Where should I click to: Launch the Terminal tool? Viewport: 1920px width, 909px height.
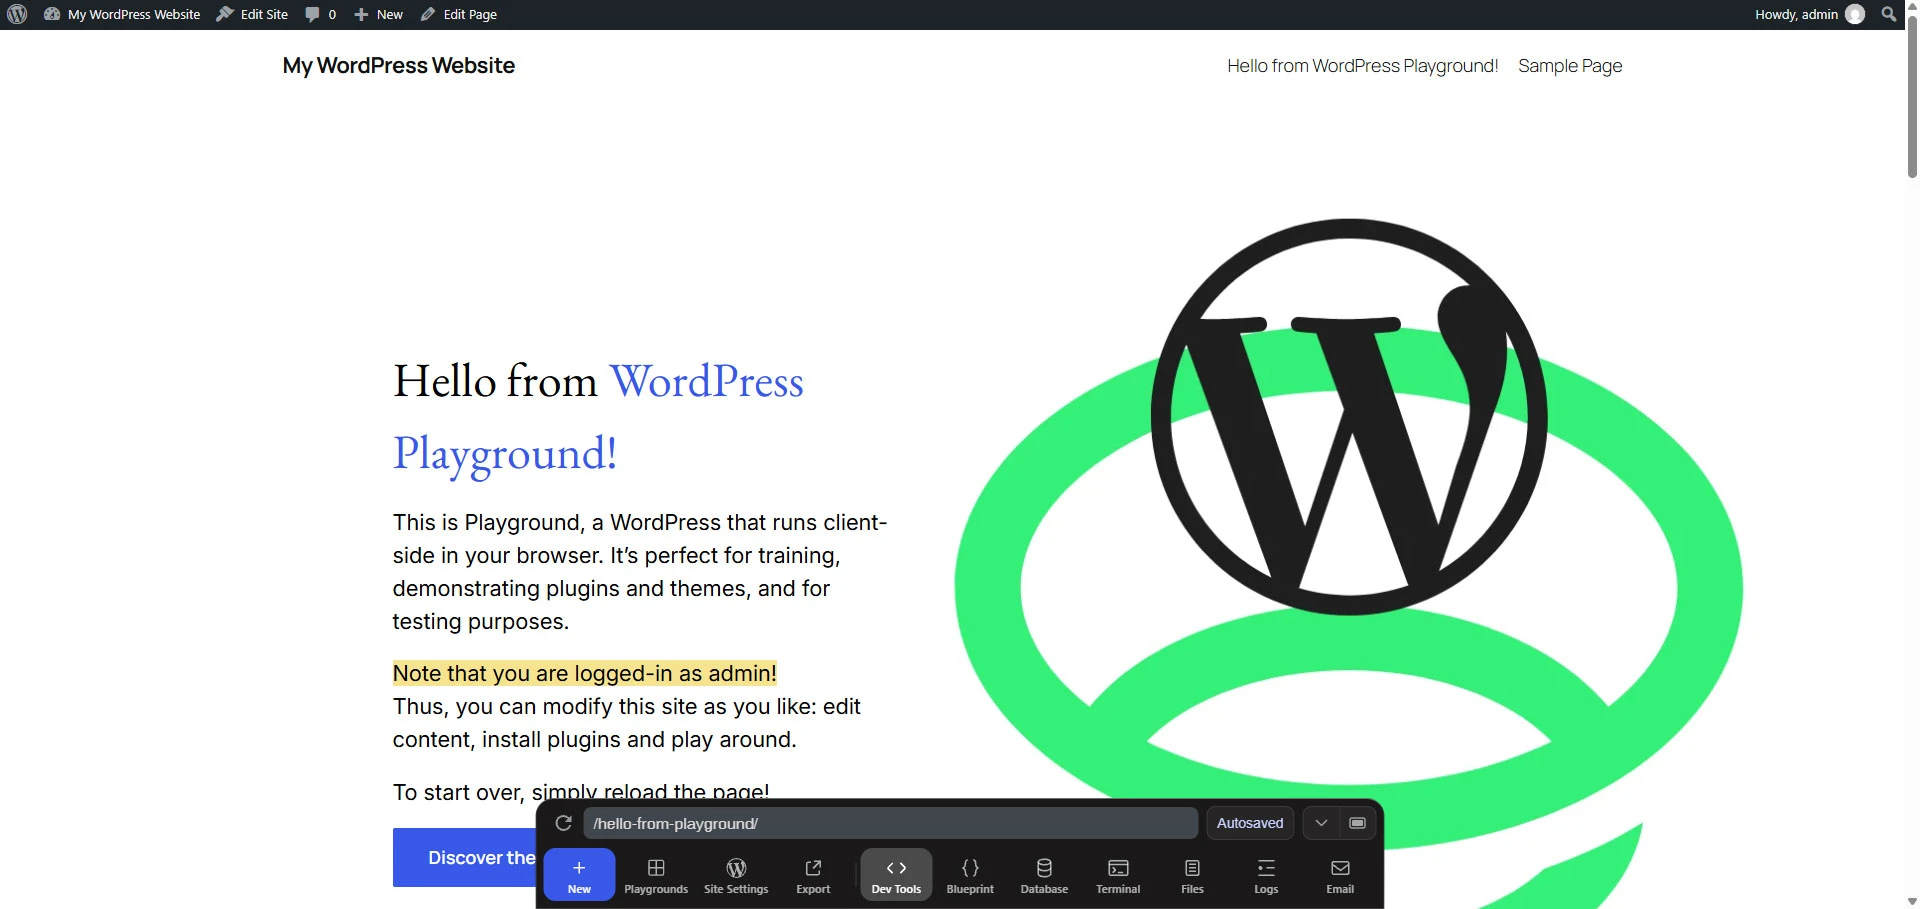tap(1118, 874)
